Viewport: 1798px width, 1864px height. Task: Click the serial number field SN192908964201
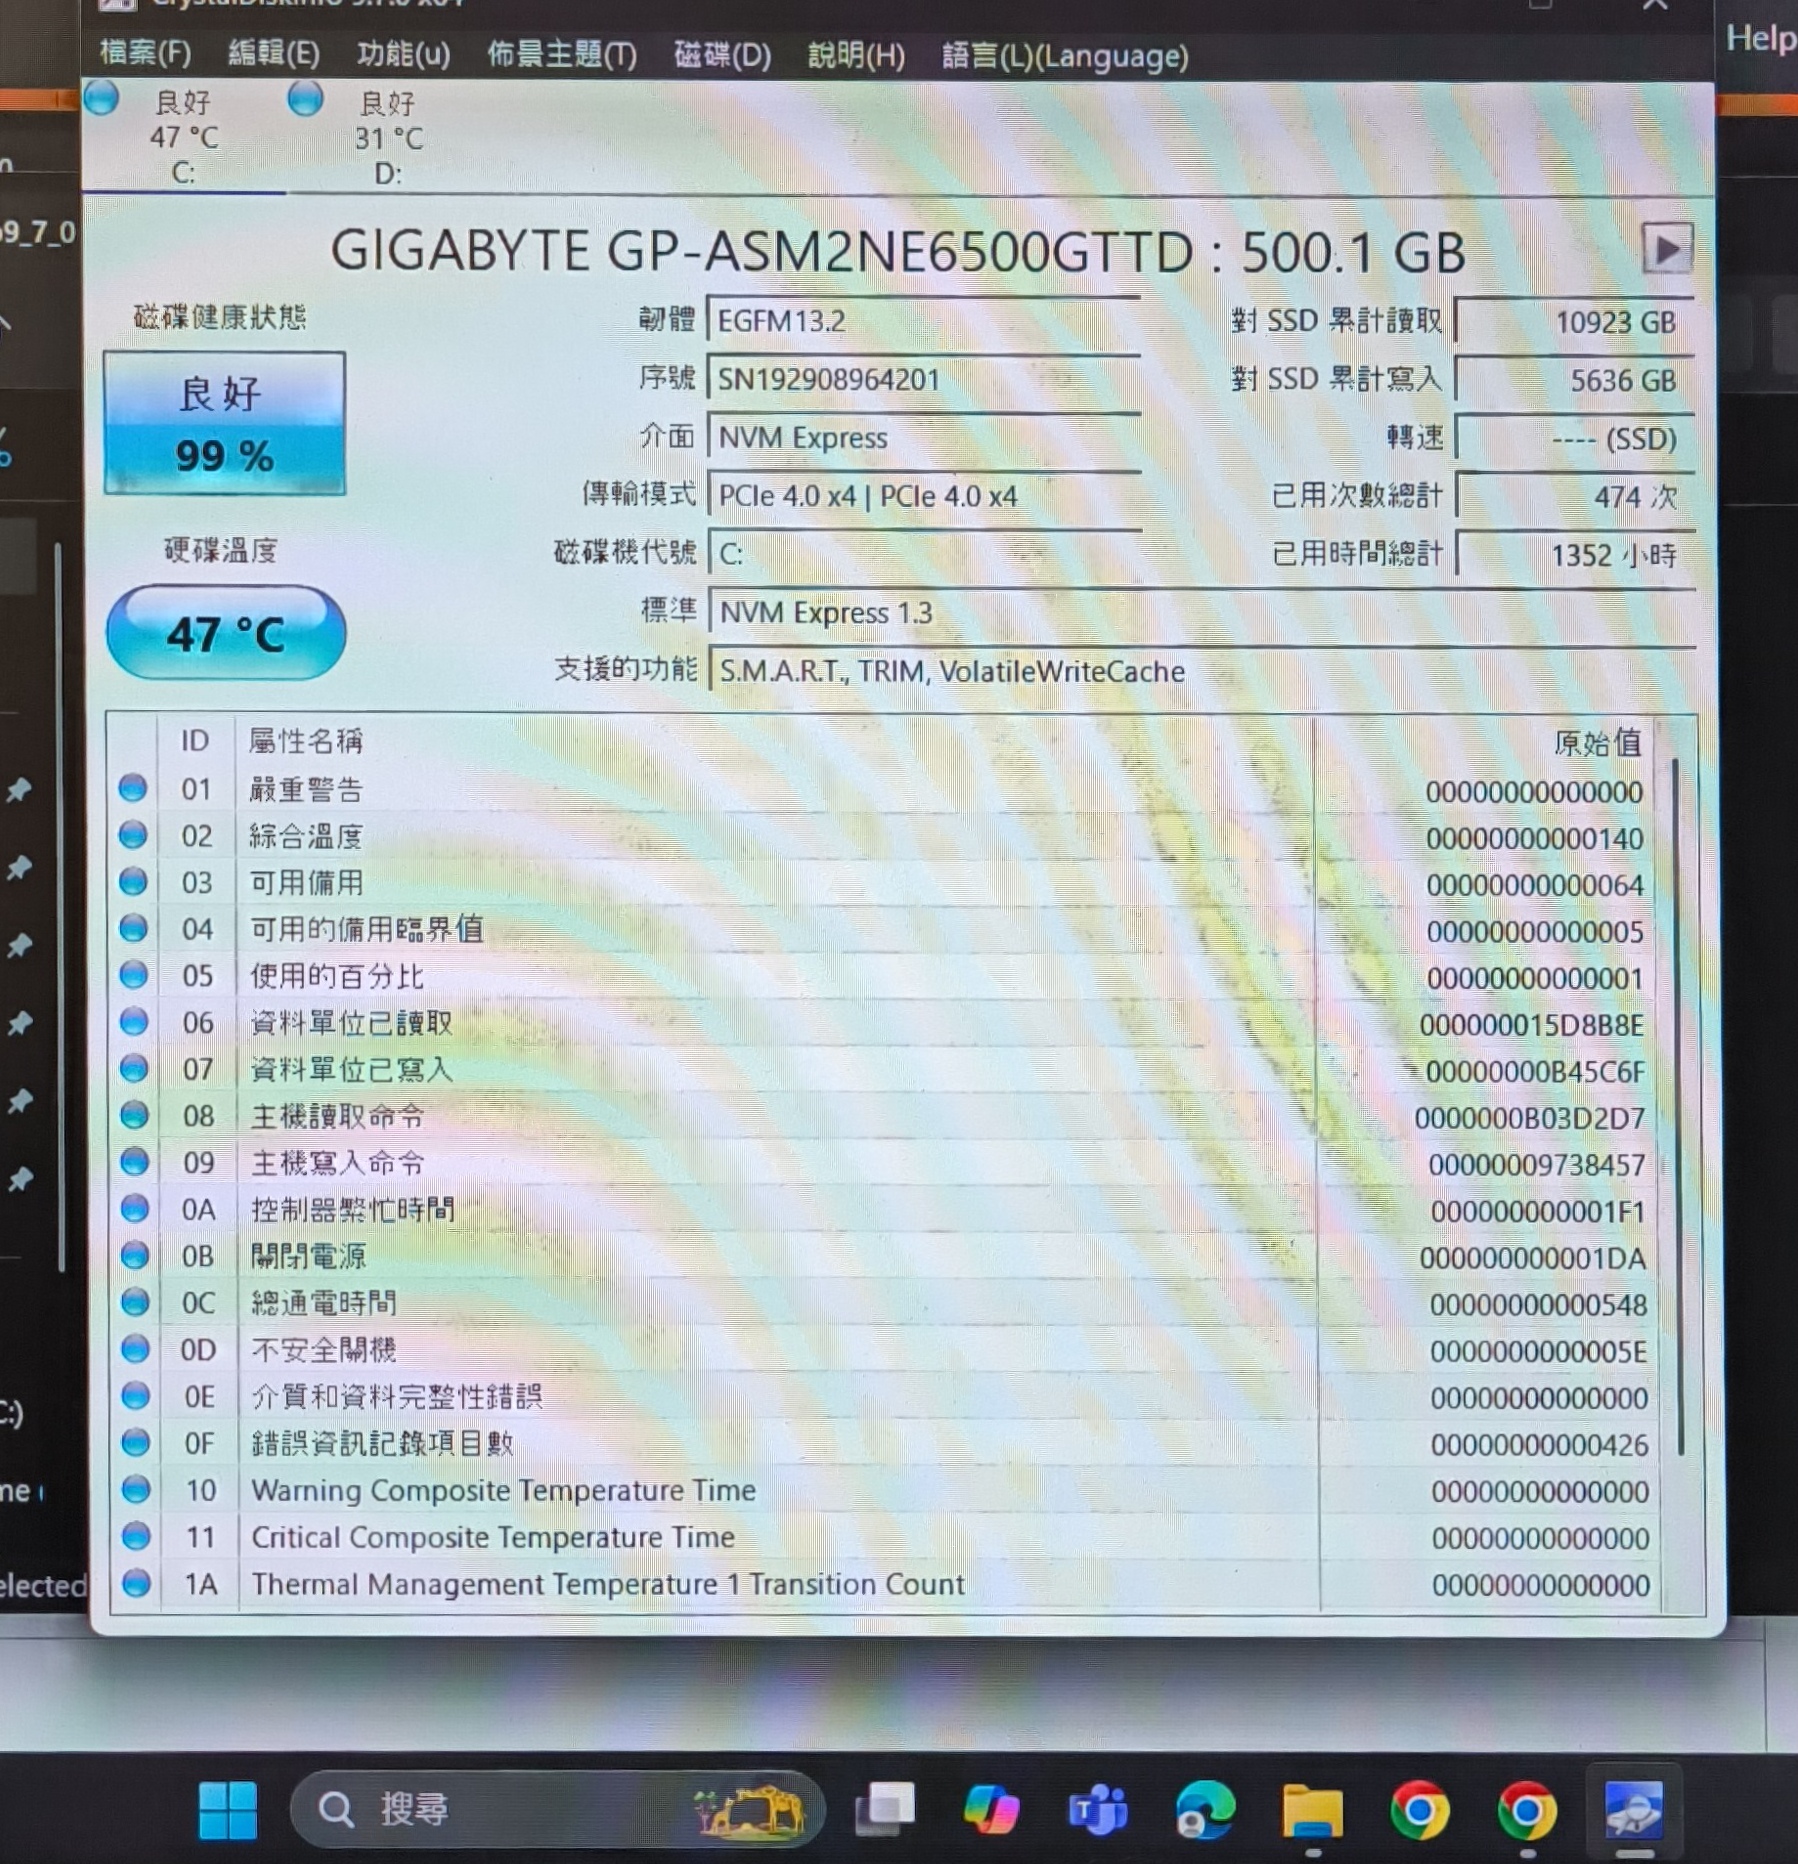coord(923,379)
